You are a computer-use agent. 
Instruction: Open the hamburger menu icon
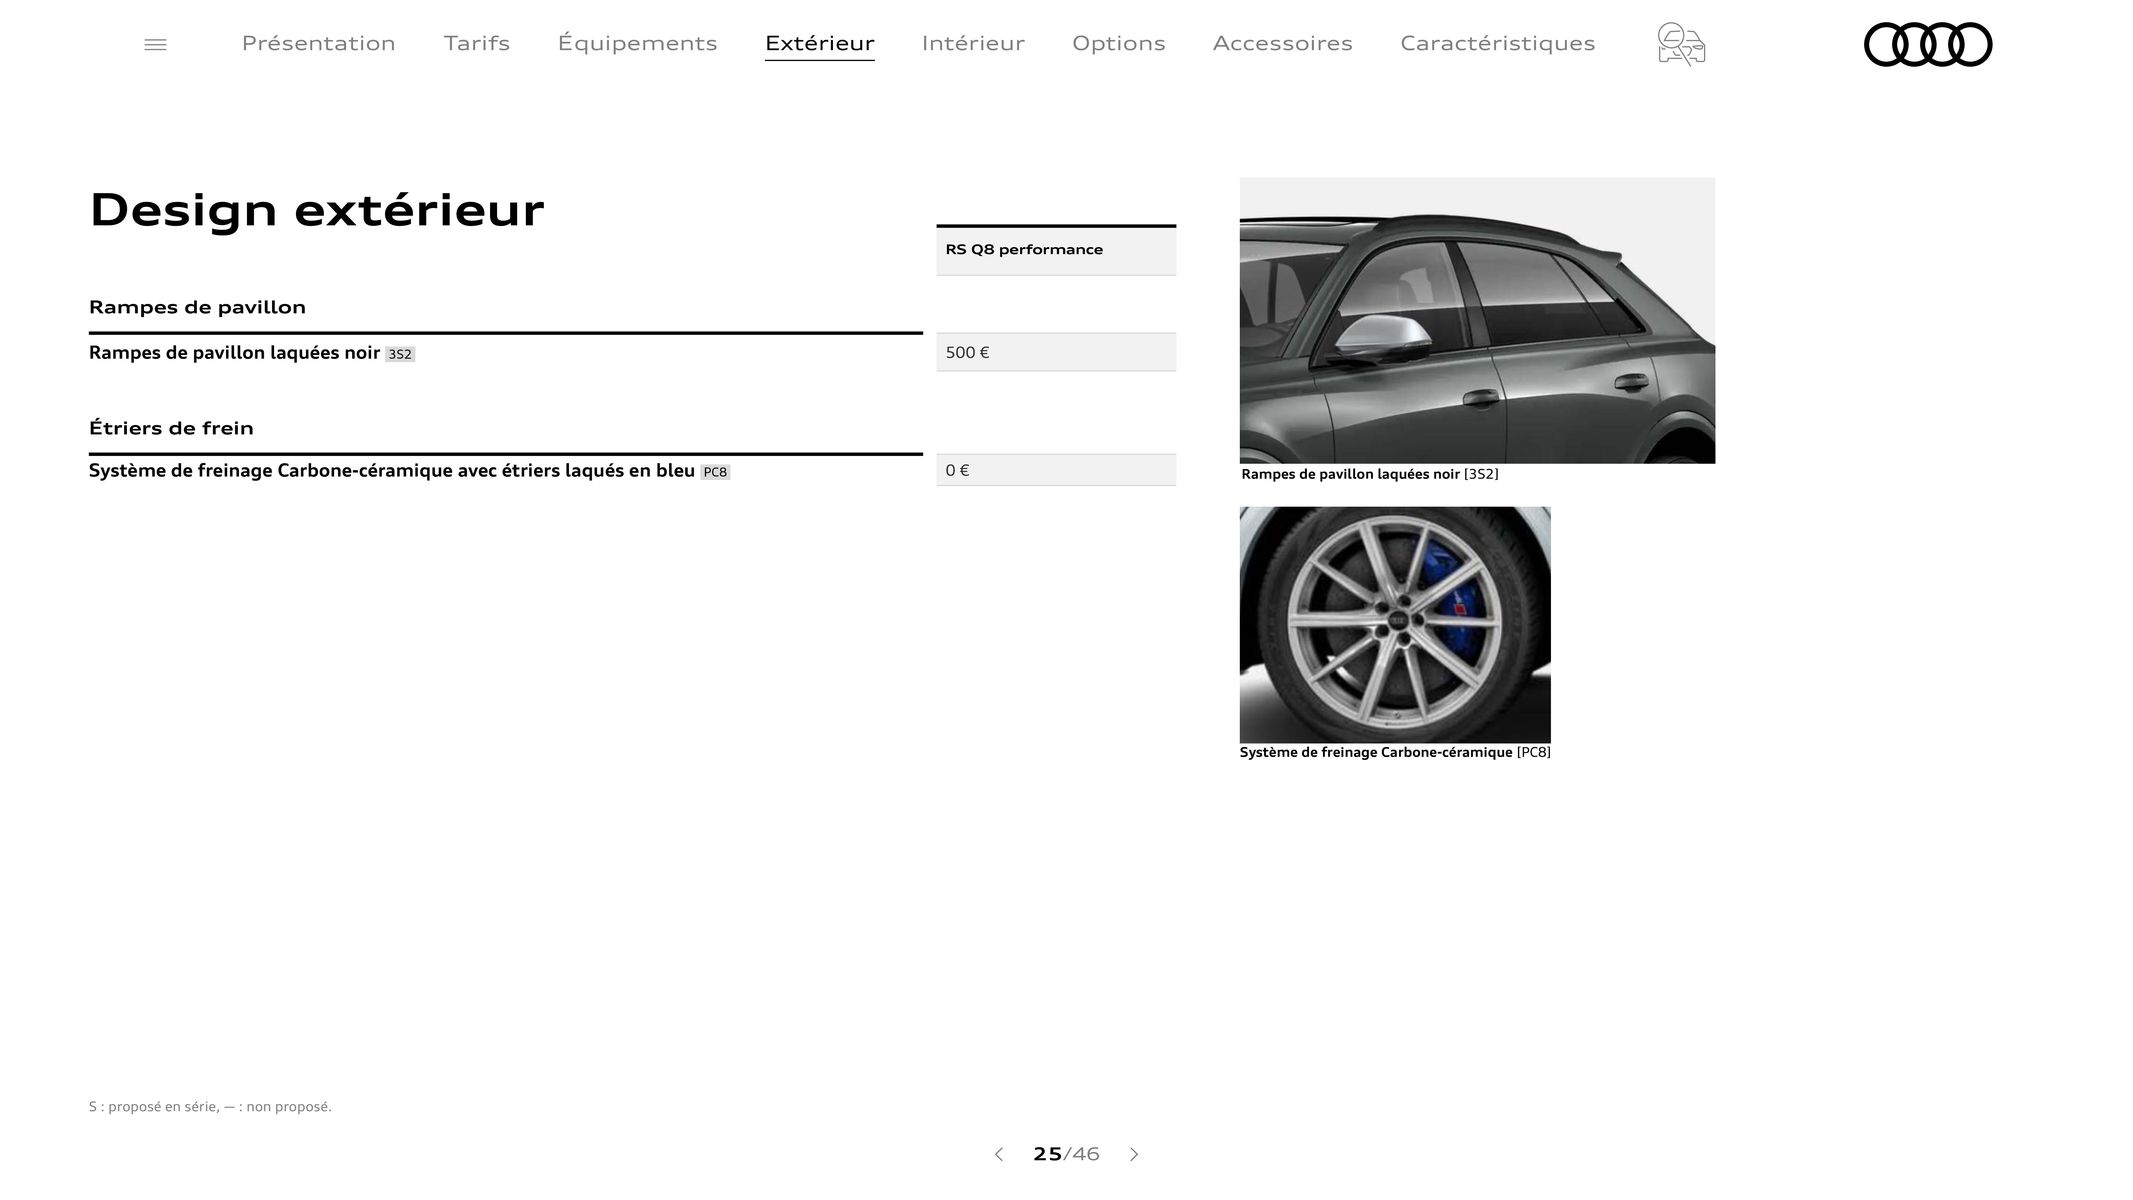(x=155, y=45)
